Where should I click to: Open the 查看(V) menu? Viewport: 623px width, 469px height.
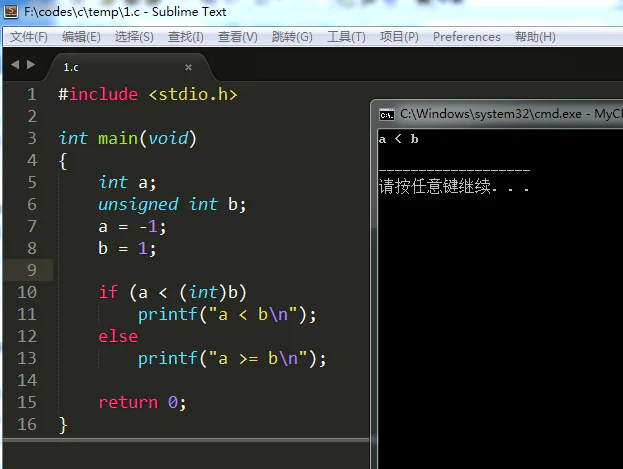238,37
